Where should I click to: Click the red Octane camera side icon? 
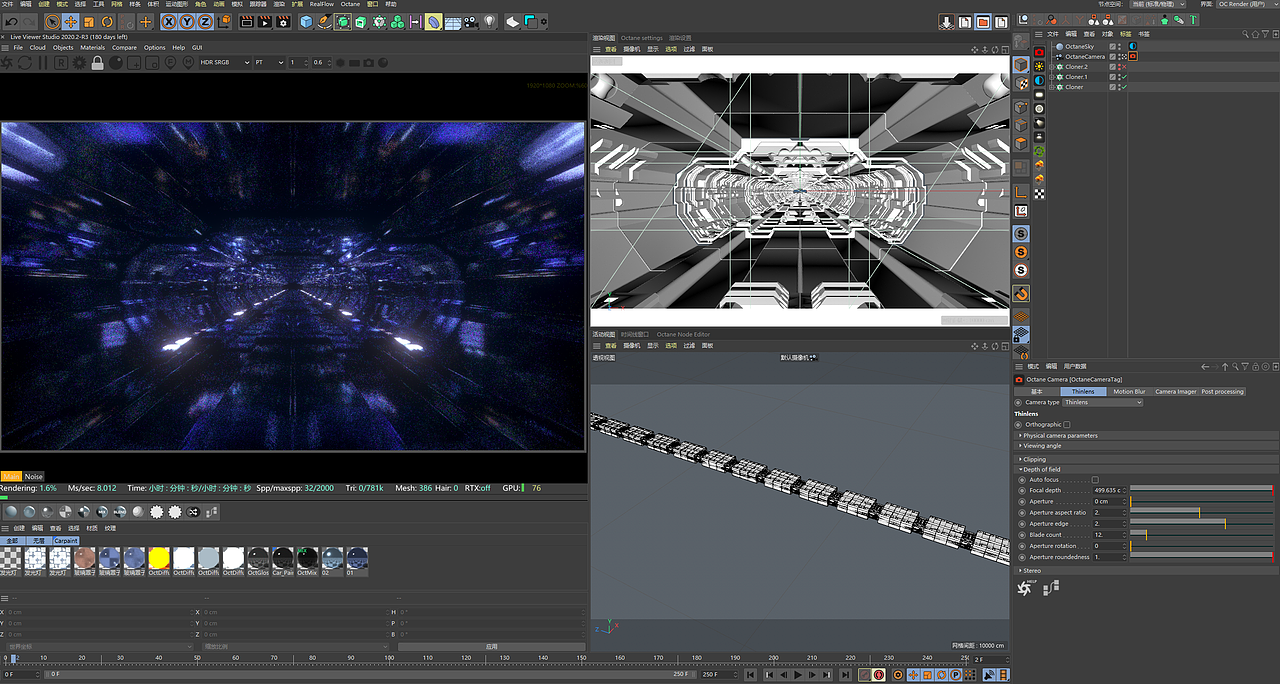1039,52
